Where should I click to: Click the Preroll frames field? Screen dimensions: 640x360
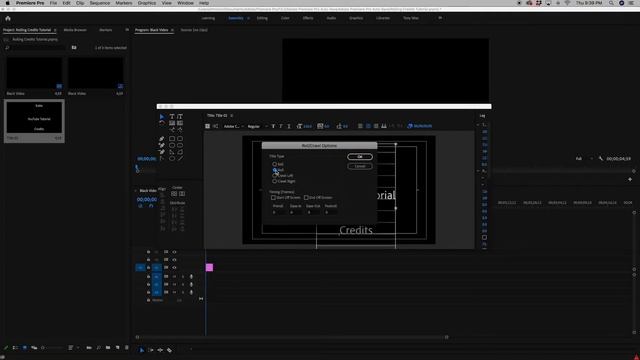tap(278, 212)
